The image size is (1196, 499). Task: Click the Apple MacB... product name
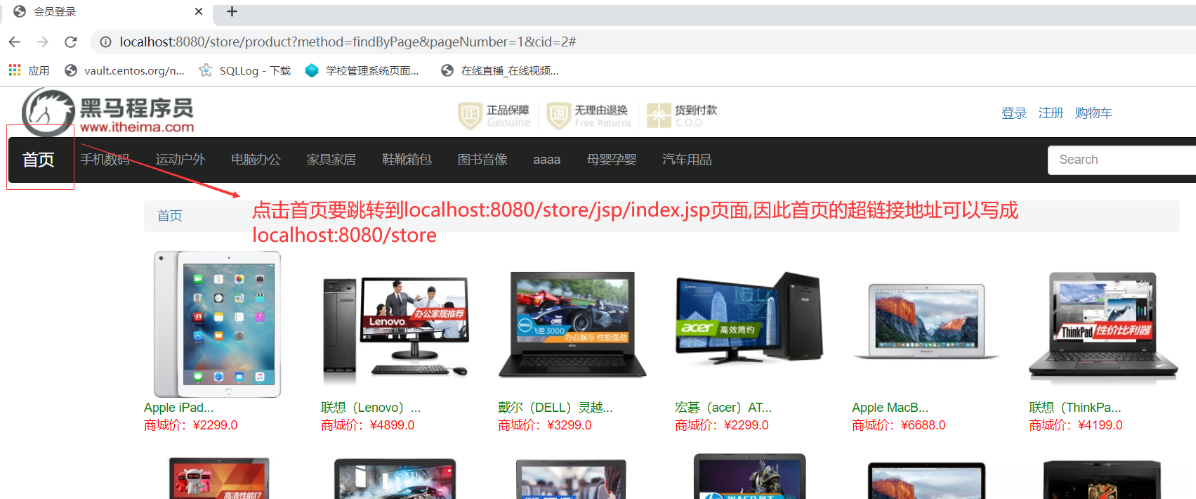(x=890, y=407)
